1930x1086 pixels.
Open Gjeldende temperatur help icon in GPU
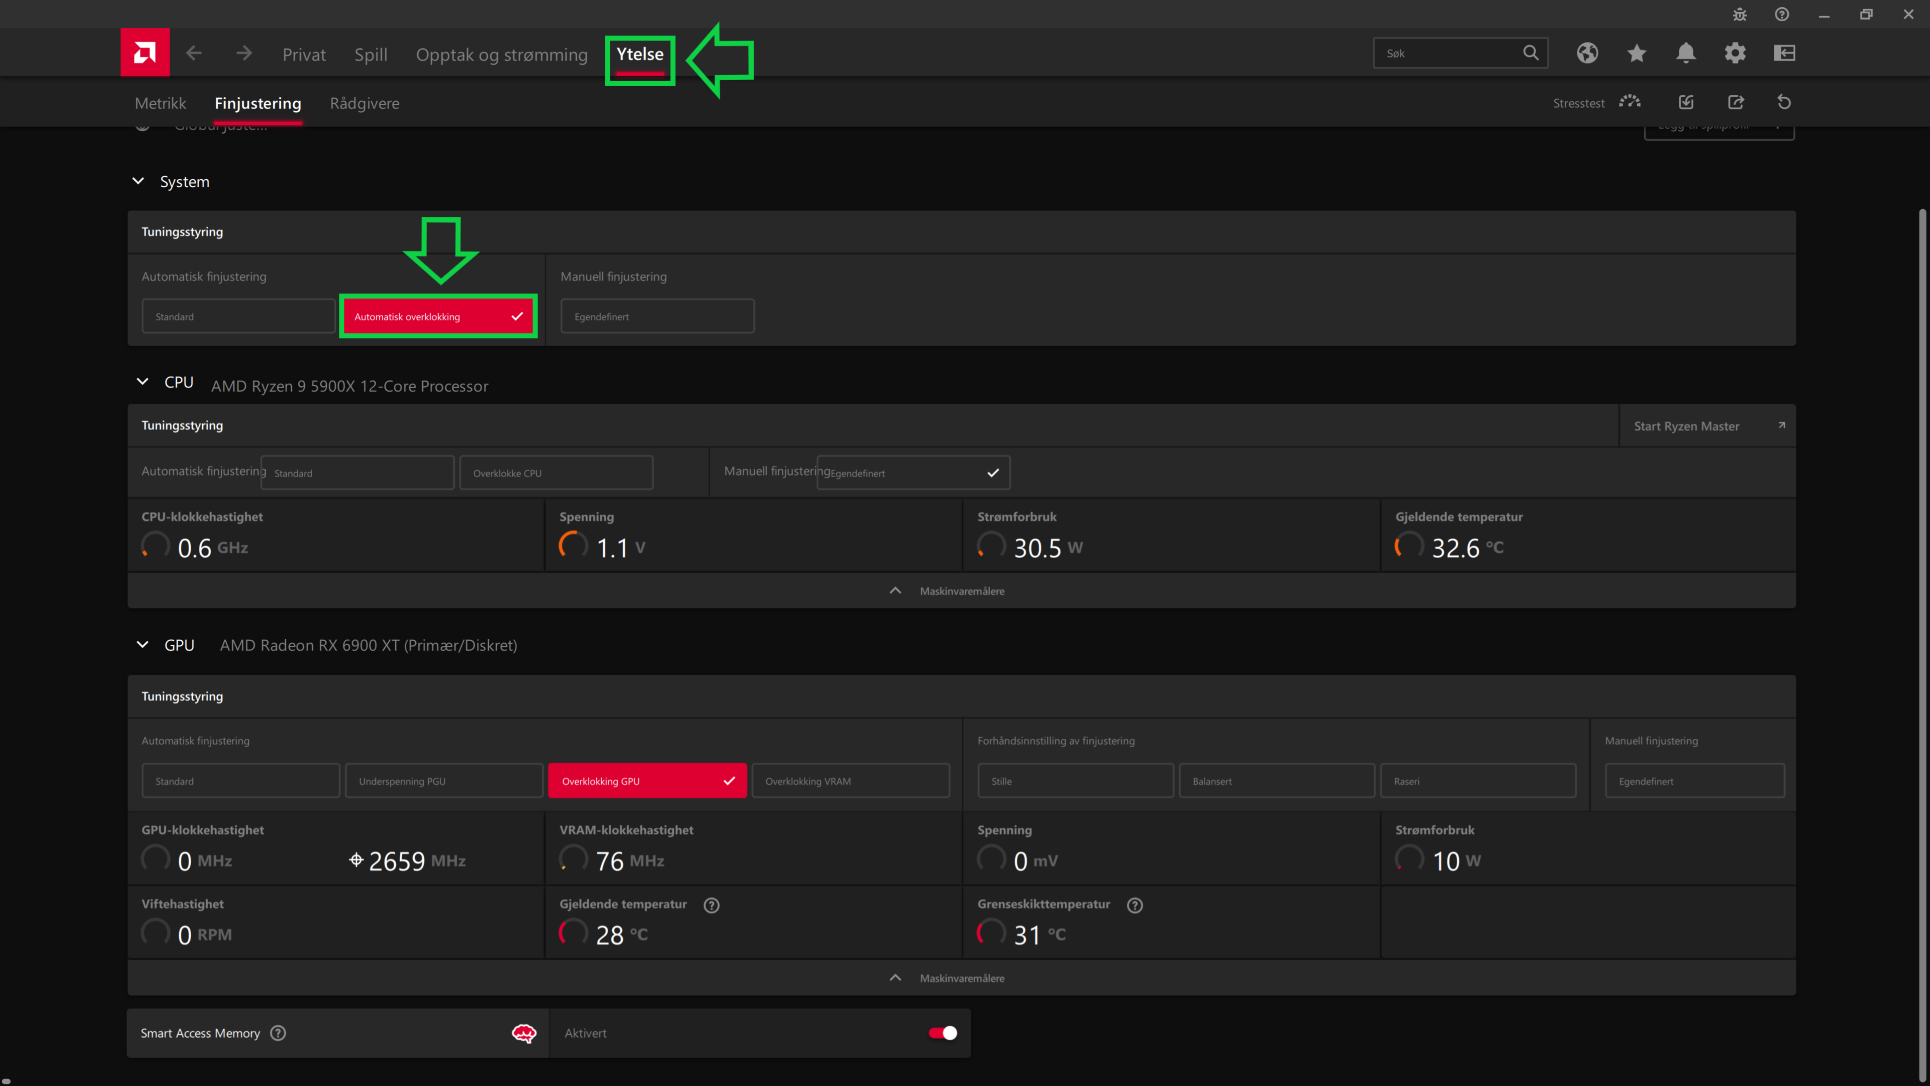pyautogui.click(x=711, y=905)
